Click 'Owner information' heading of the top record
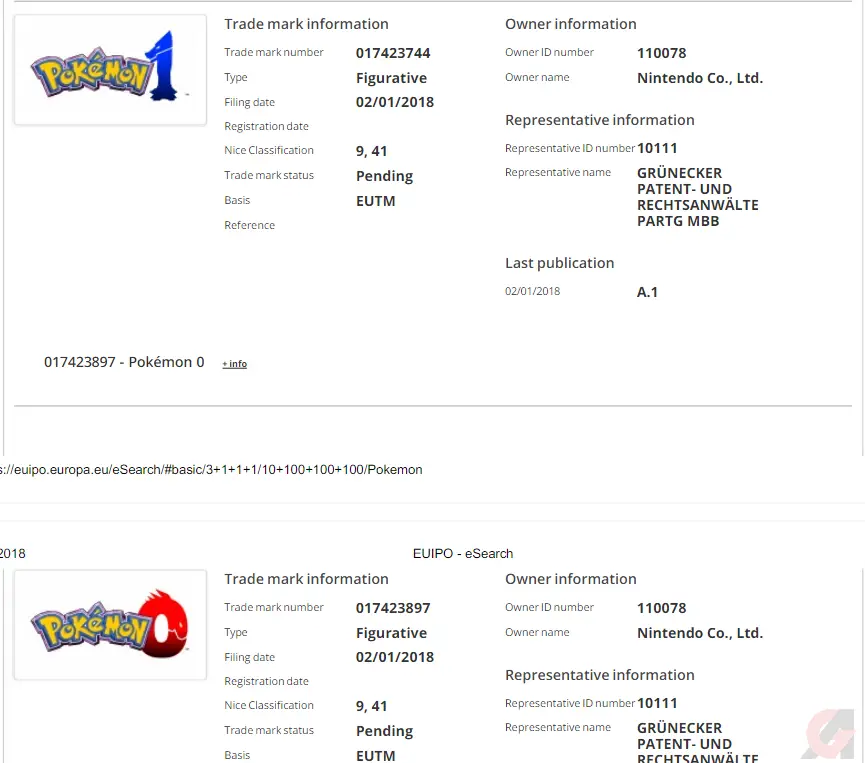 570,24
